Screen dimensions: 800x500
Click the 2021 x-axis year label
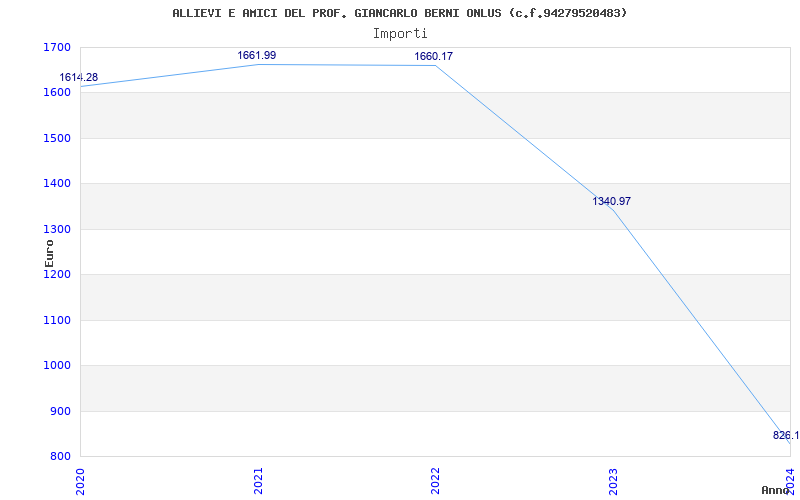pyautogui.click(x=258, y=482)
